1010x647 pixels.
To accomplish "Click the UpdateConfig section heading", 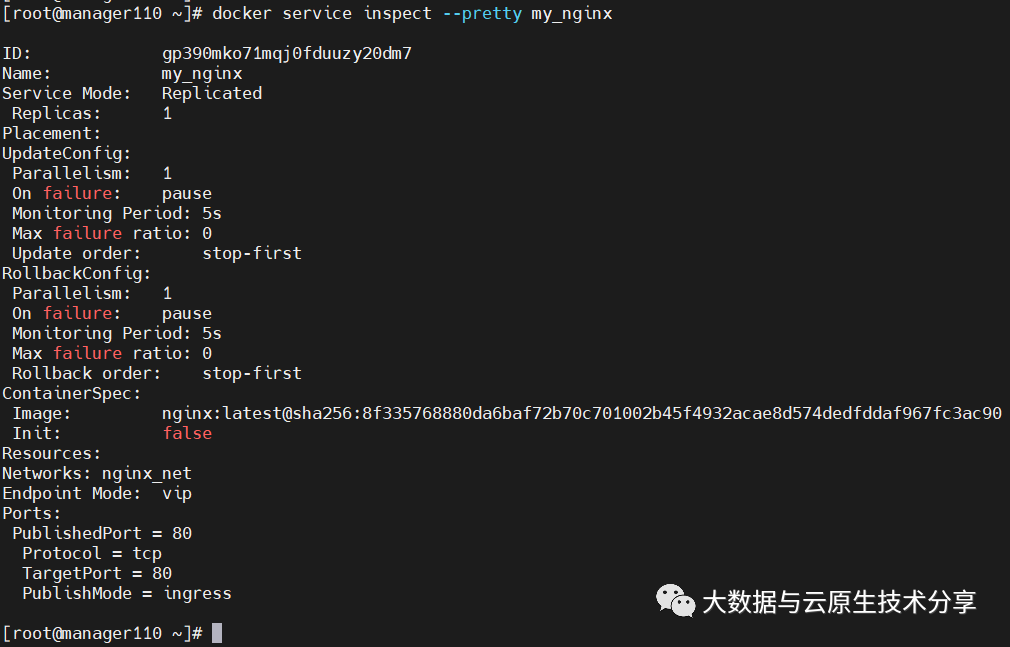I will tap(66, 154).
